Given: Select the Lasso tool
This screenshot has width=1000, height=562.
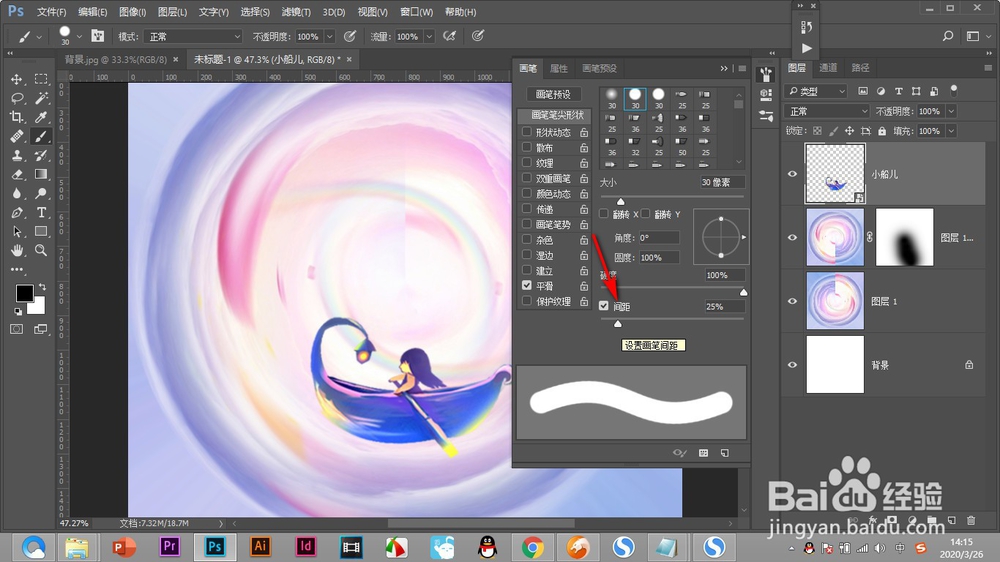Looking at the screenshot, I should 17,98.
